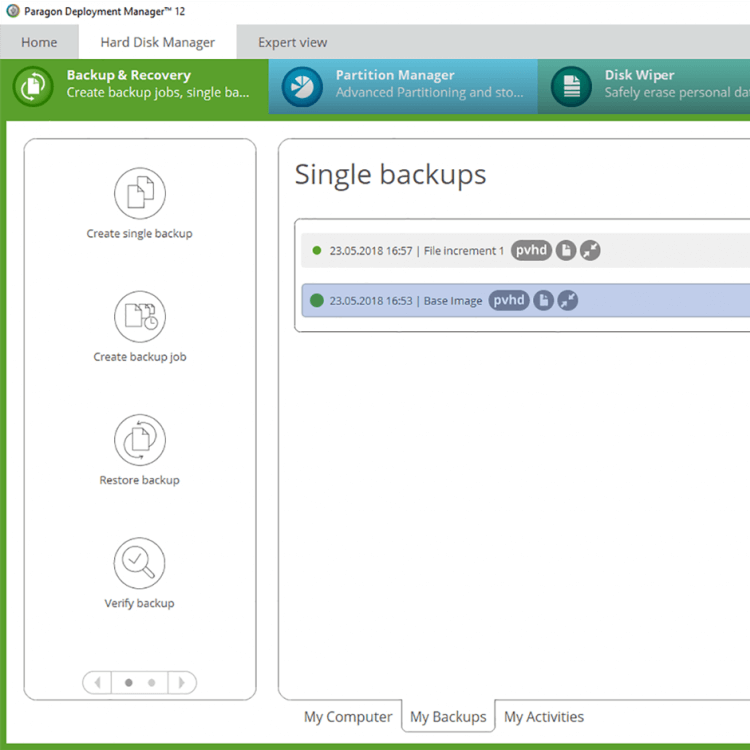The height and width of the screenshot is (750, 750).
Task: Click the file icon on Base Image row
Action: point(543,300)
